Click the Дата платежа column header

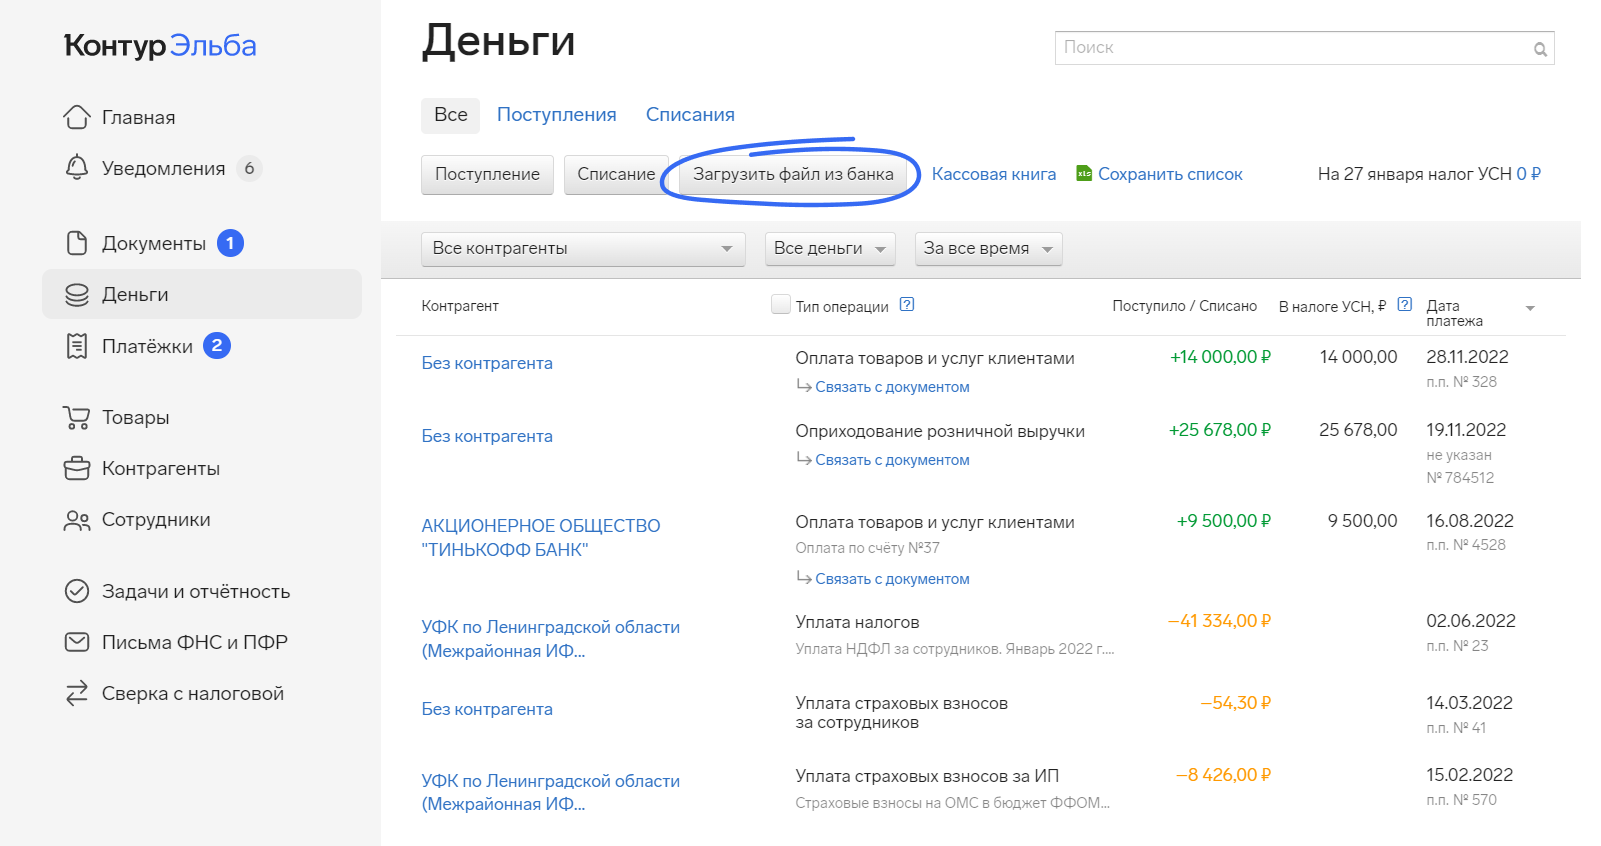(x=1454, y=313)
